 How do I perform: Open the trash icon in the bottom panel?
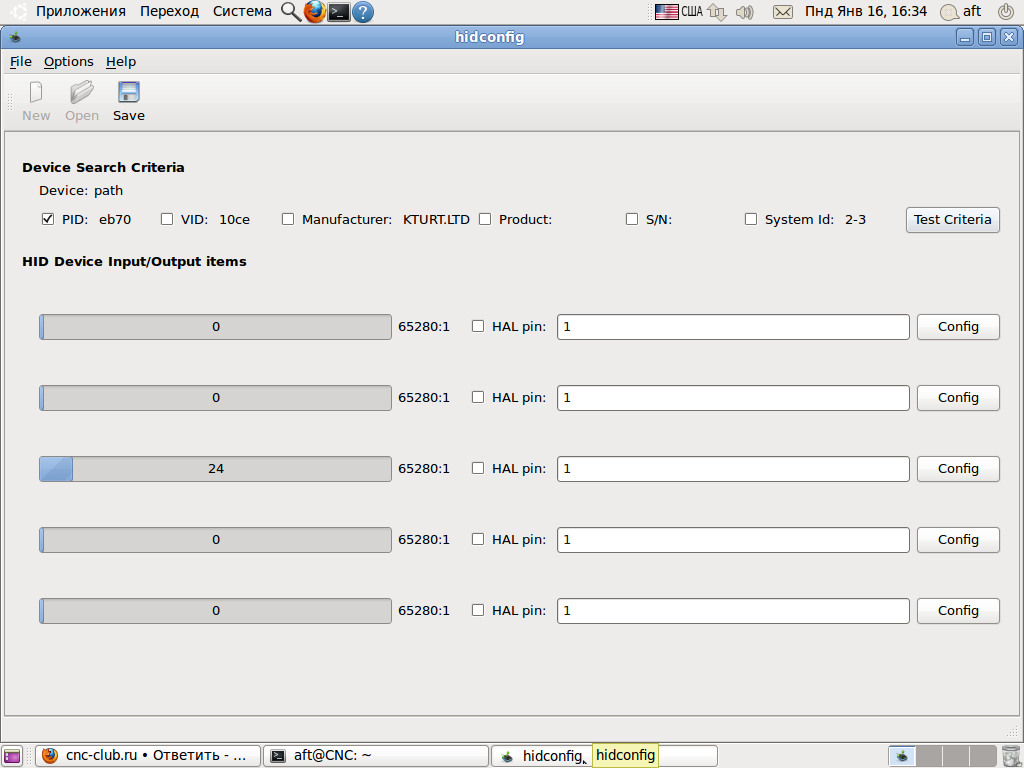(x=1010, y=756)
